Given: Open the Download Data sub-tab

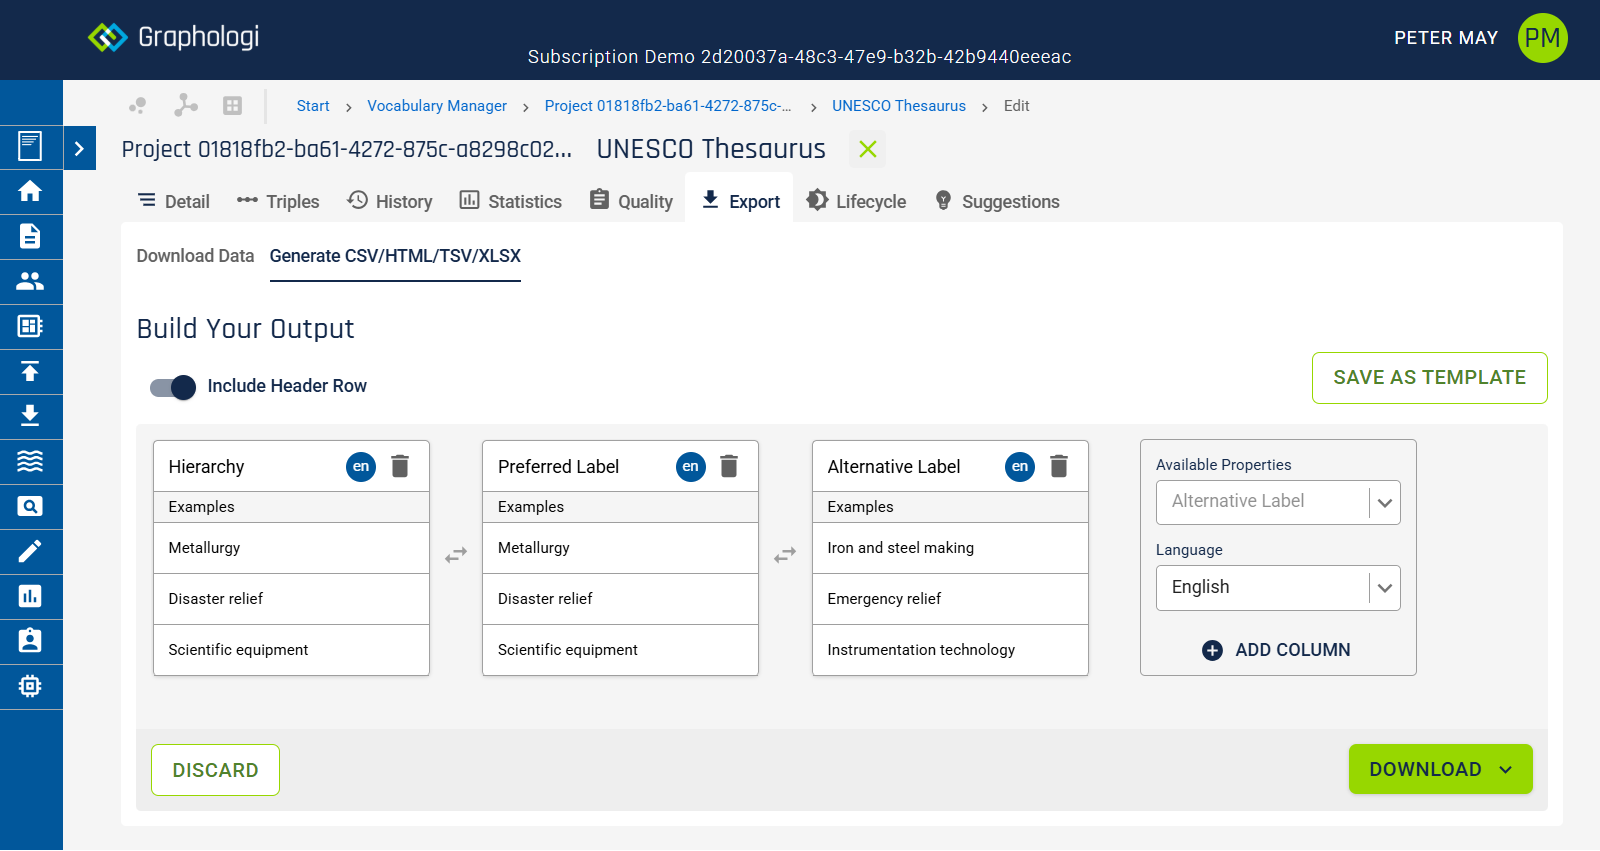Looking at the screenshot, I should [195, 256].
